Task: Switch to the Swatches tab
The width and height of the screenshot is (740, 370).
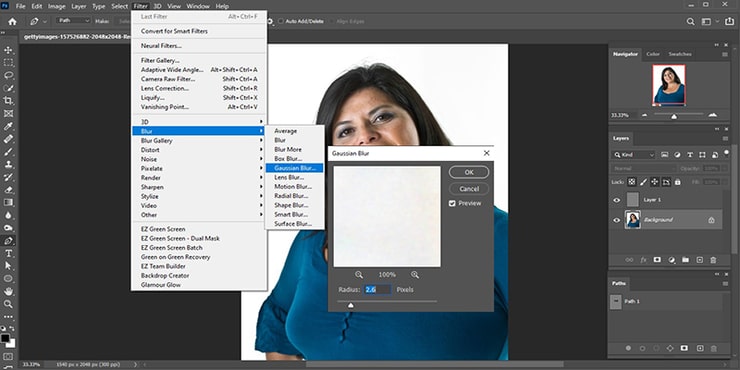Action: pos(680,54)
